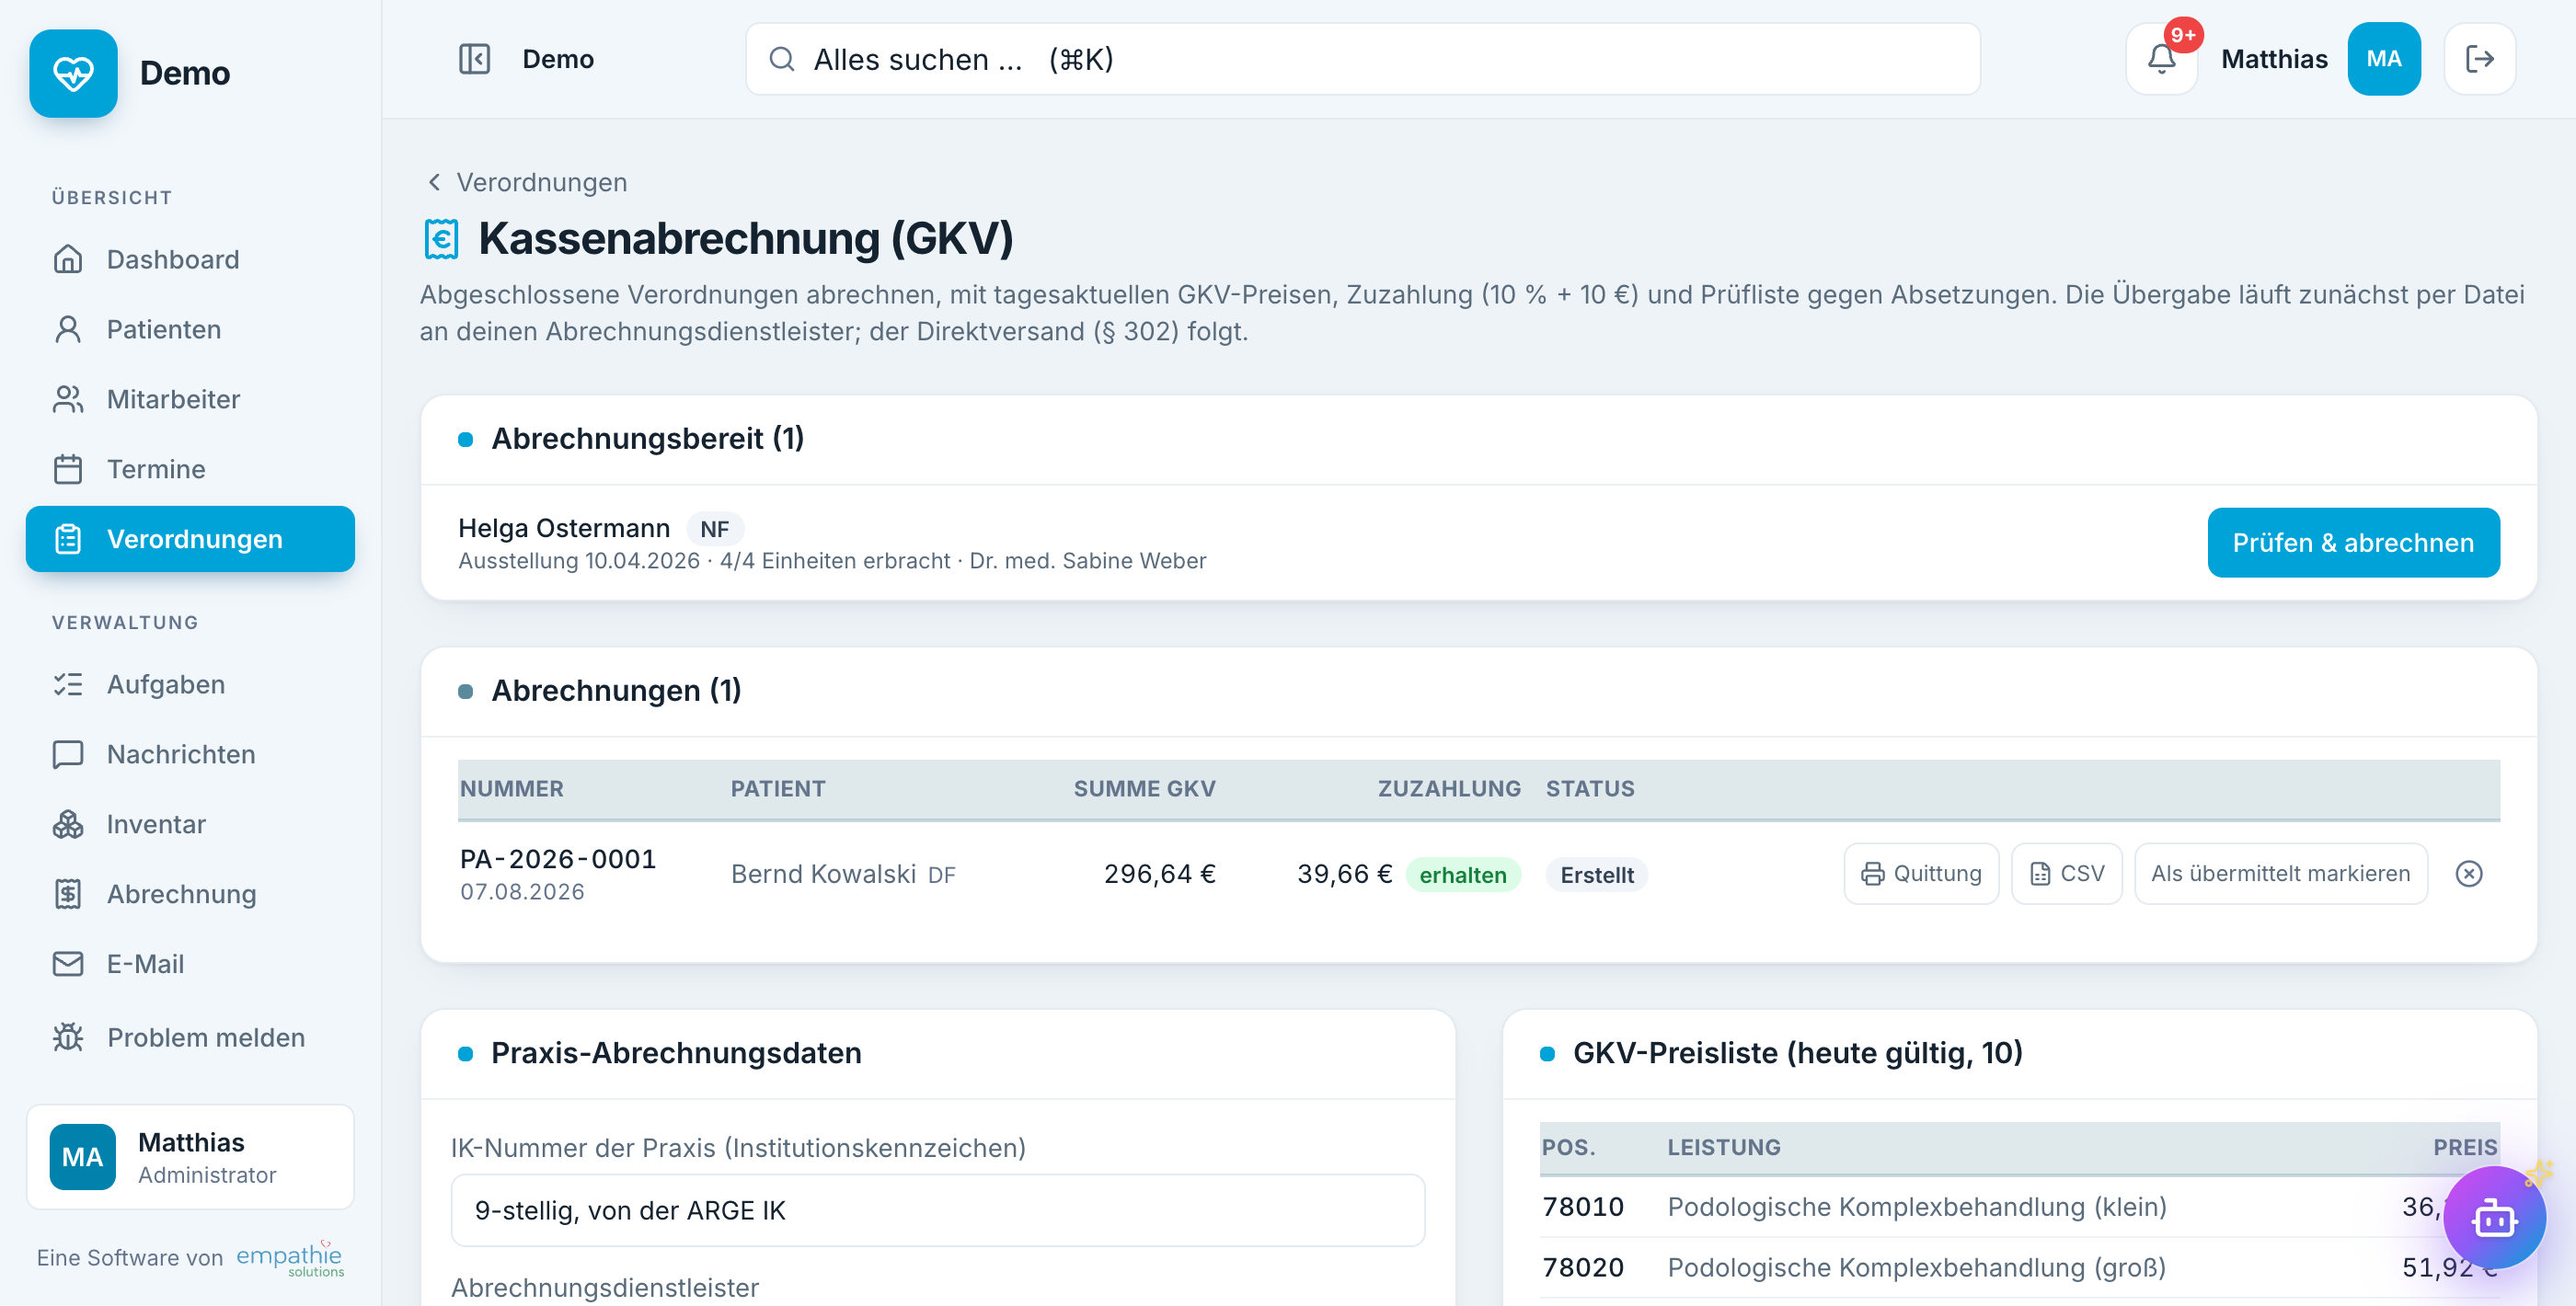Focus the Alles suchen search field

tap(1362, 59)
